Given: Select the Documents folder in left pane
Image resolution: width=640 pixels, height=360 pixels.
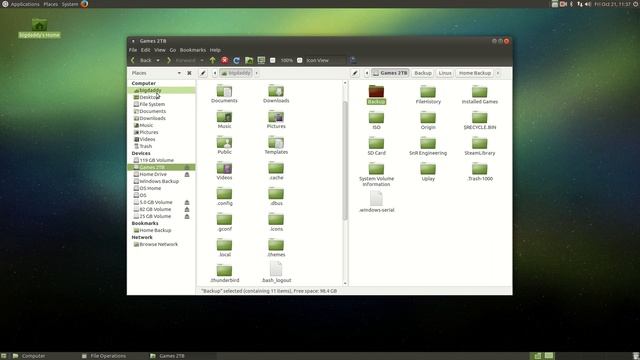Looking at the screenshot, I should pos(224,94).
